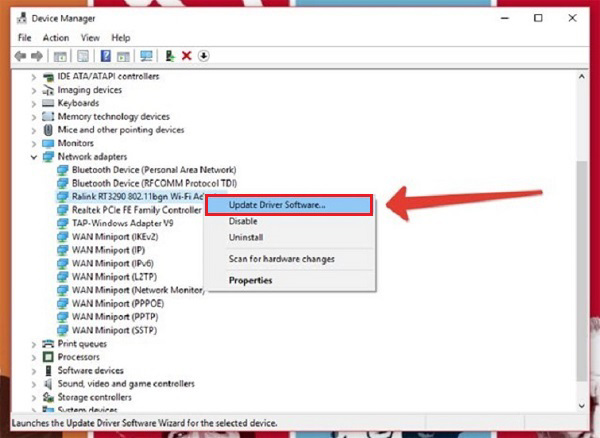Click the Monitors category icon
Viewport: 600px width, 438px height.
pyautogui.click(x=48, y=143)
